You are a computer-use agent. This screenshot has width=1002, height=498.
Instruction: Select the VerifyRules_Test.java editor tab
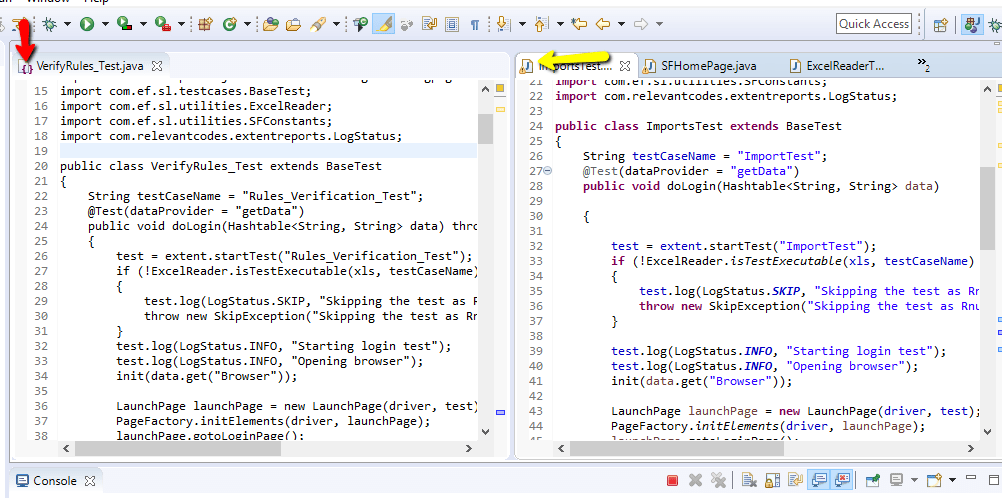point(90,66)
